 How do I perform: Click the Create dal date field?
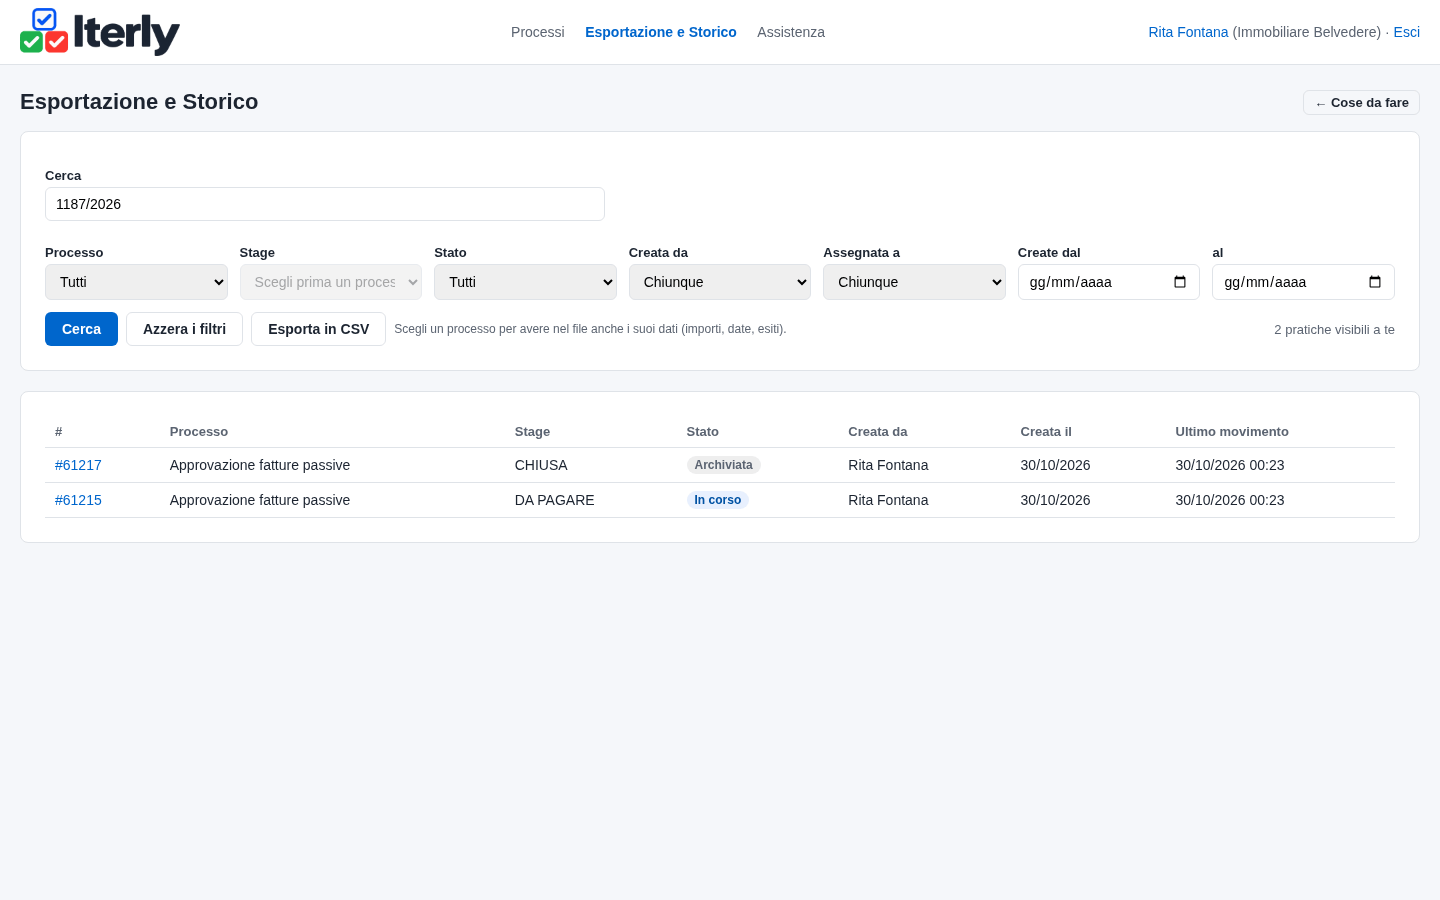(1108, 282)
